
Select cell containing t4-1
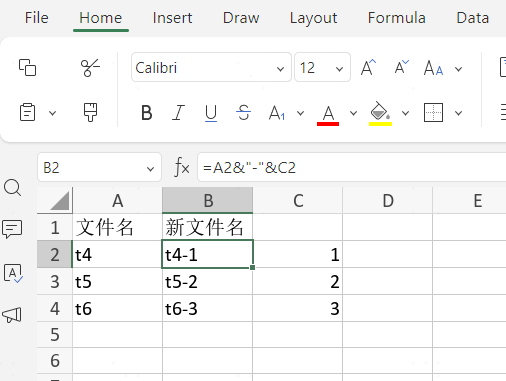(x=208, y=254)
